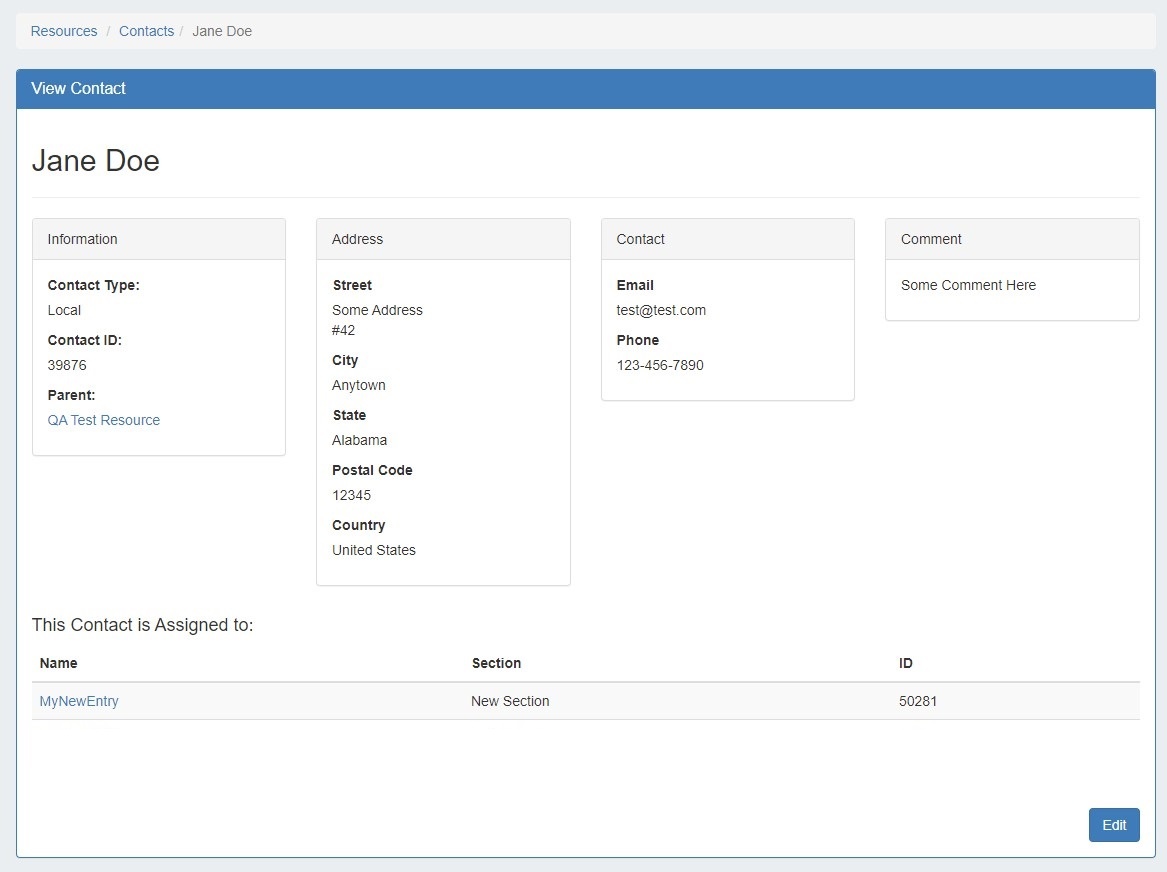Click the Edit button
This screenshot has width=1167, height=872.
point(1113,825)
